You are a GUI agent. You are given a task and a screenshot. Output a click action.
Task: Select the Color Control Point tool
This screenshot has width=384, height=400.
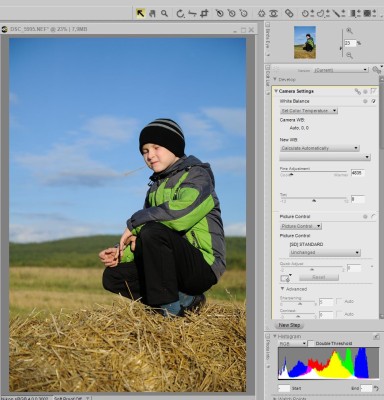[x=261, y=13]
